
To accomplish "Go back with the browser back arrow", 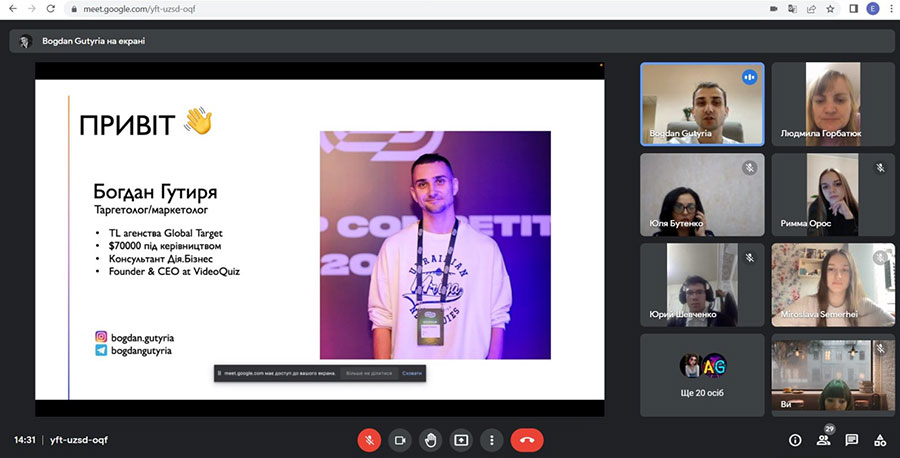I will [x=13, y=9].
